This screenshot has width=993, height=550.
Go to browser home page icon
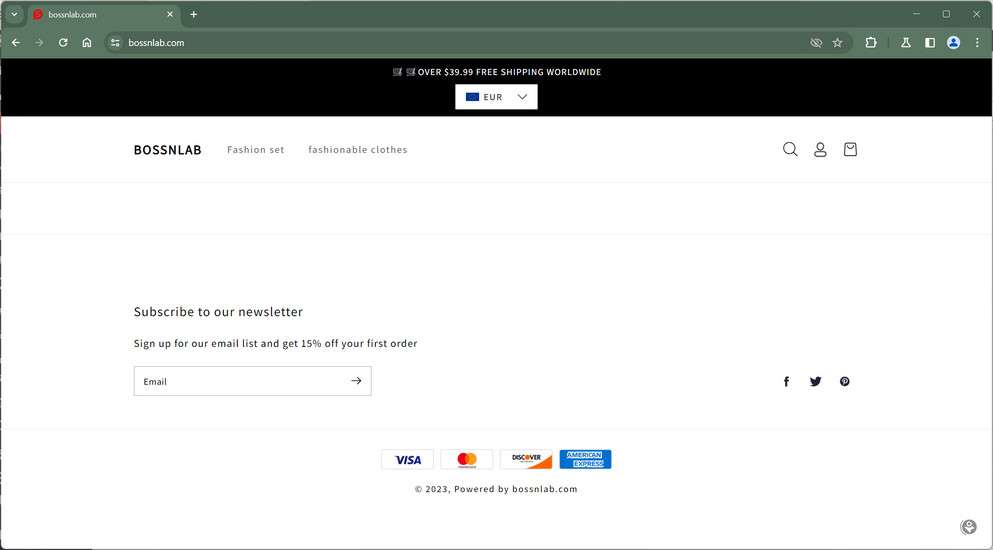click(x=87, y=42)
